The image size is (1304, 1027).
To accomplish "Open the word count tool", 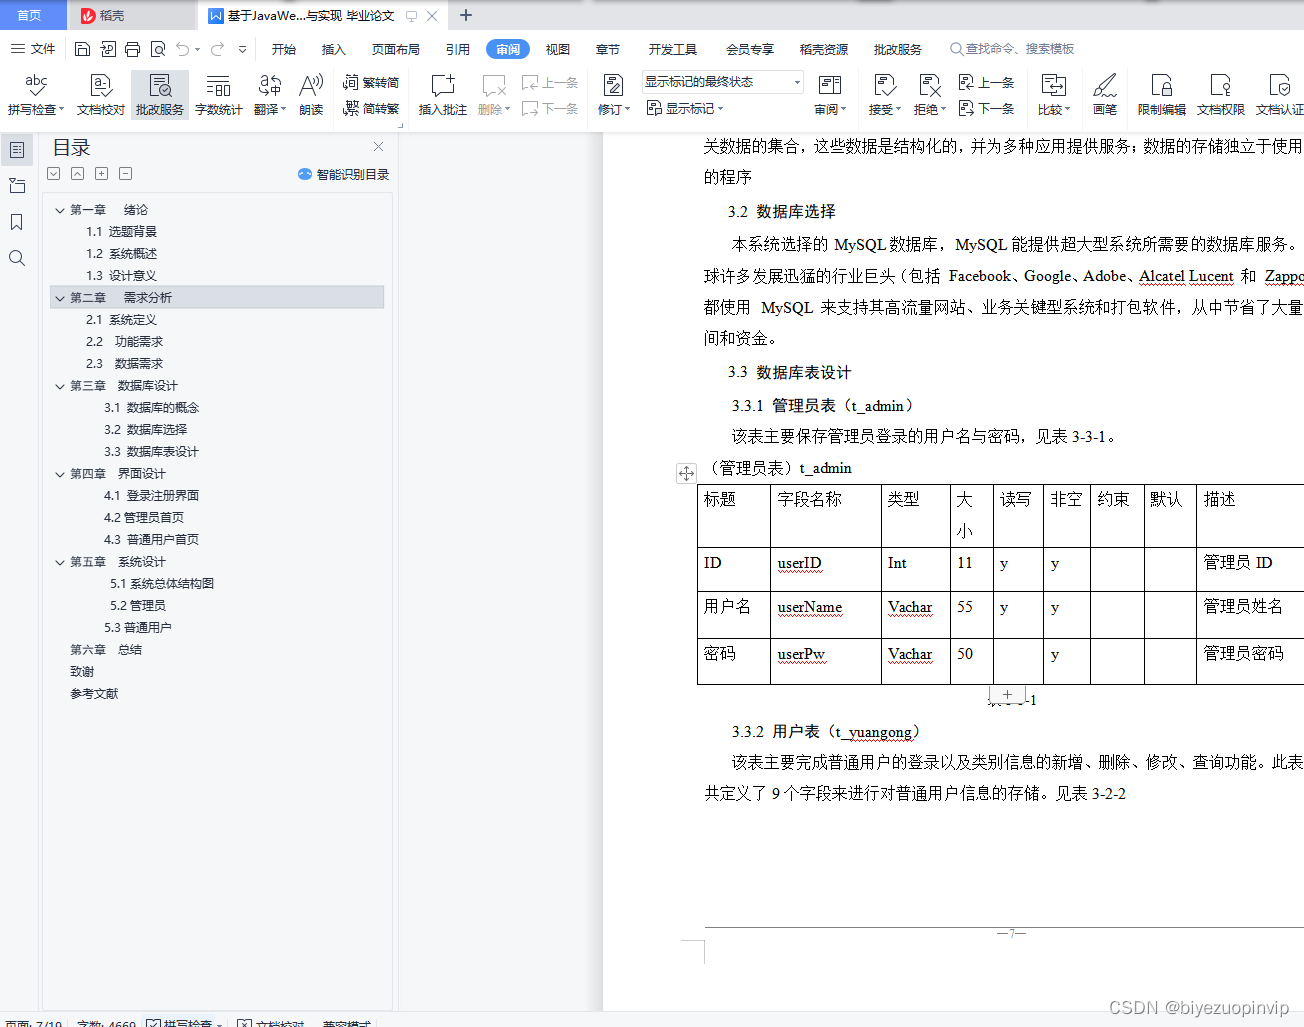I will click(218, 95).
